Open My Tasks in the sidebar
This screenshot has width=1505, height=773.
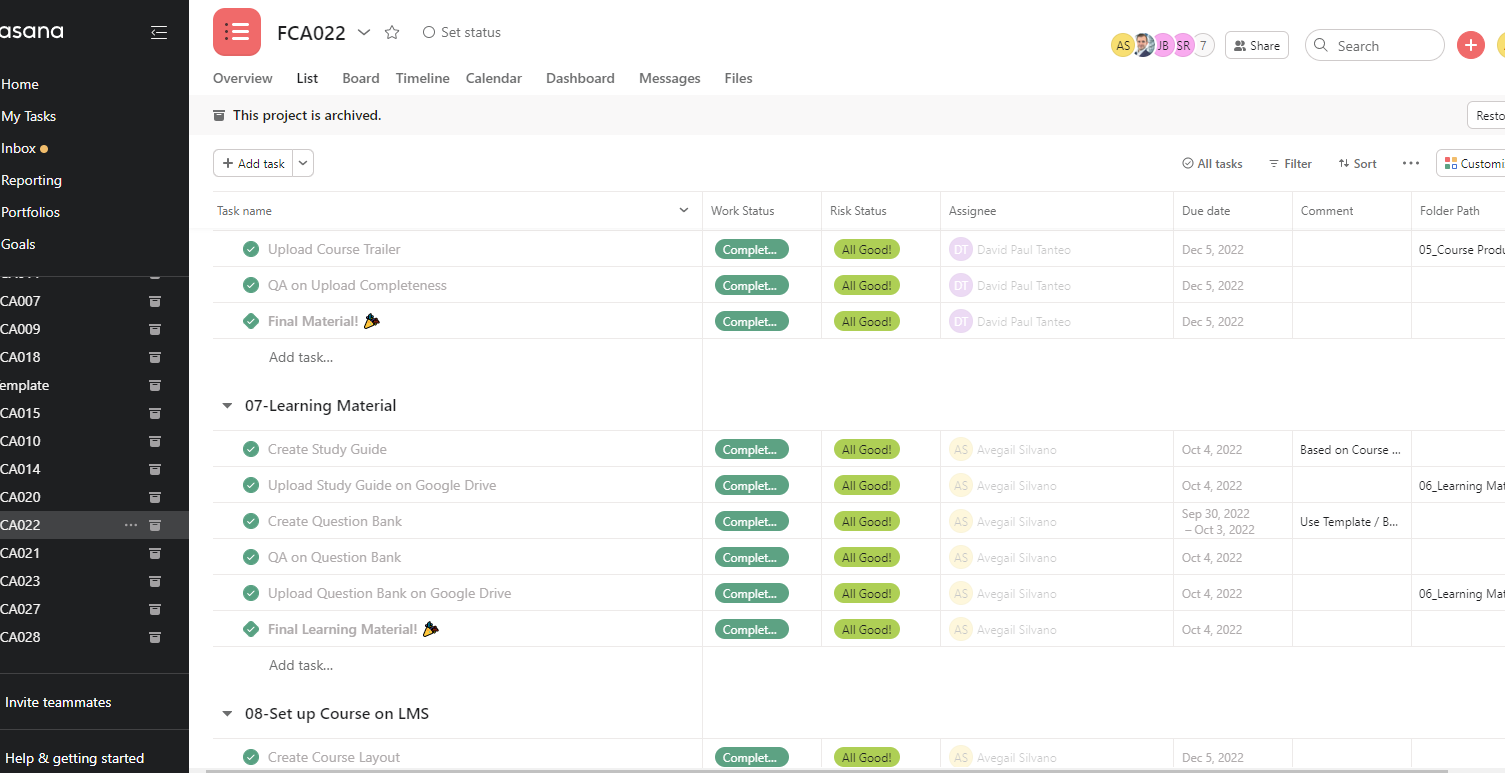[28, 116]
